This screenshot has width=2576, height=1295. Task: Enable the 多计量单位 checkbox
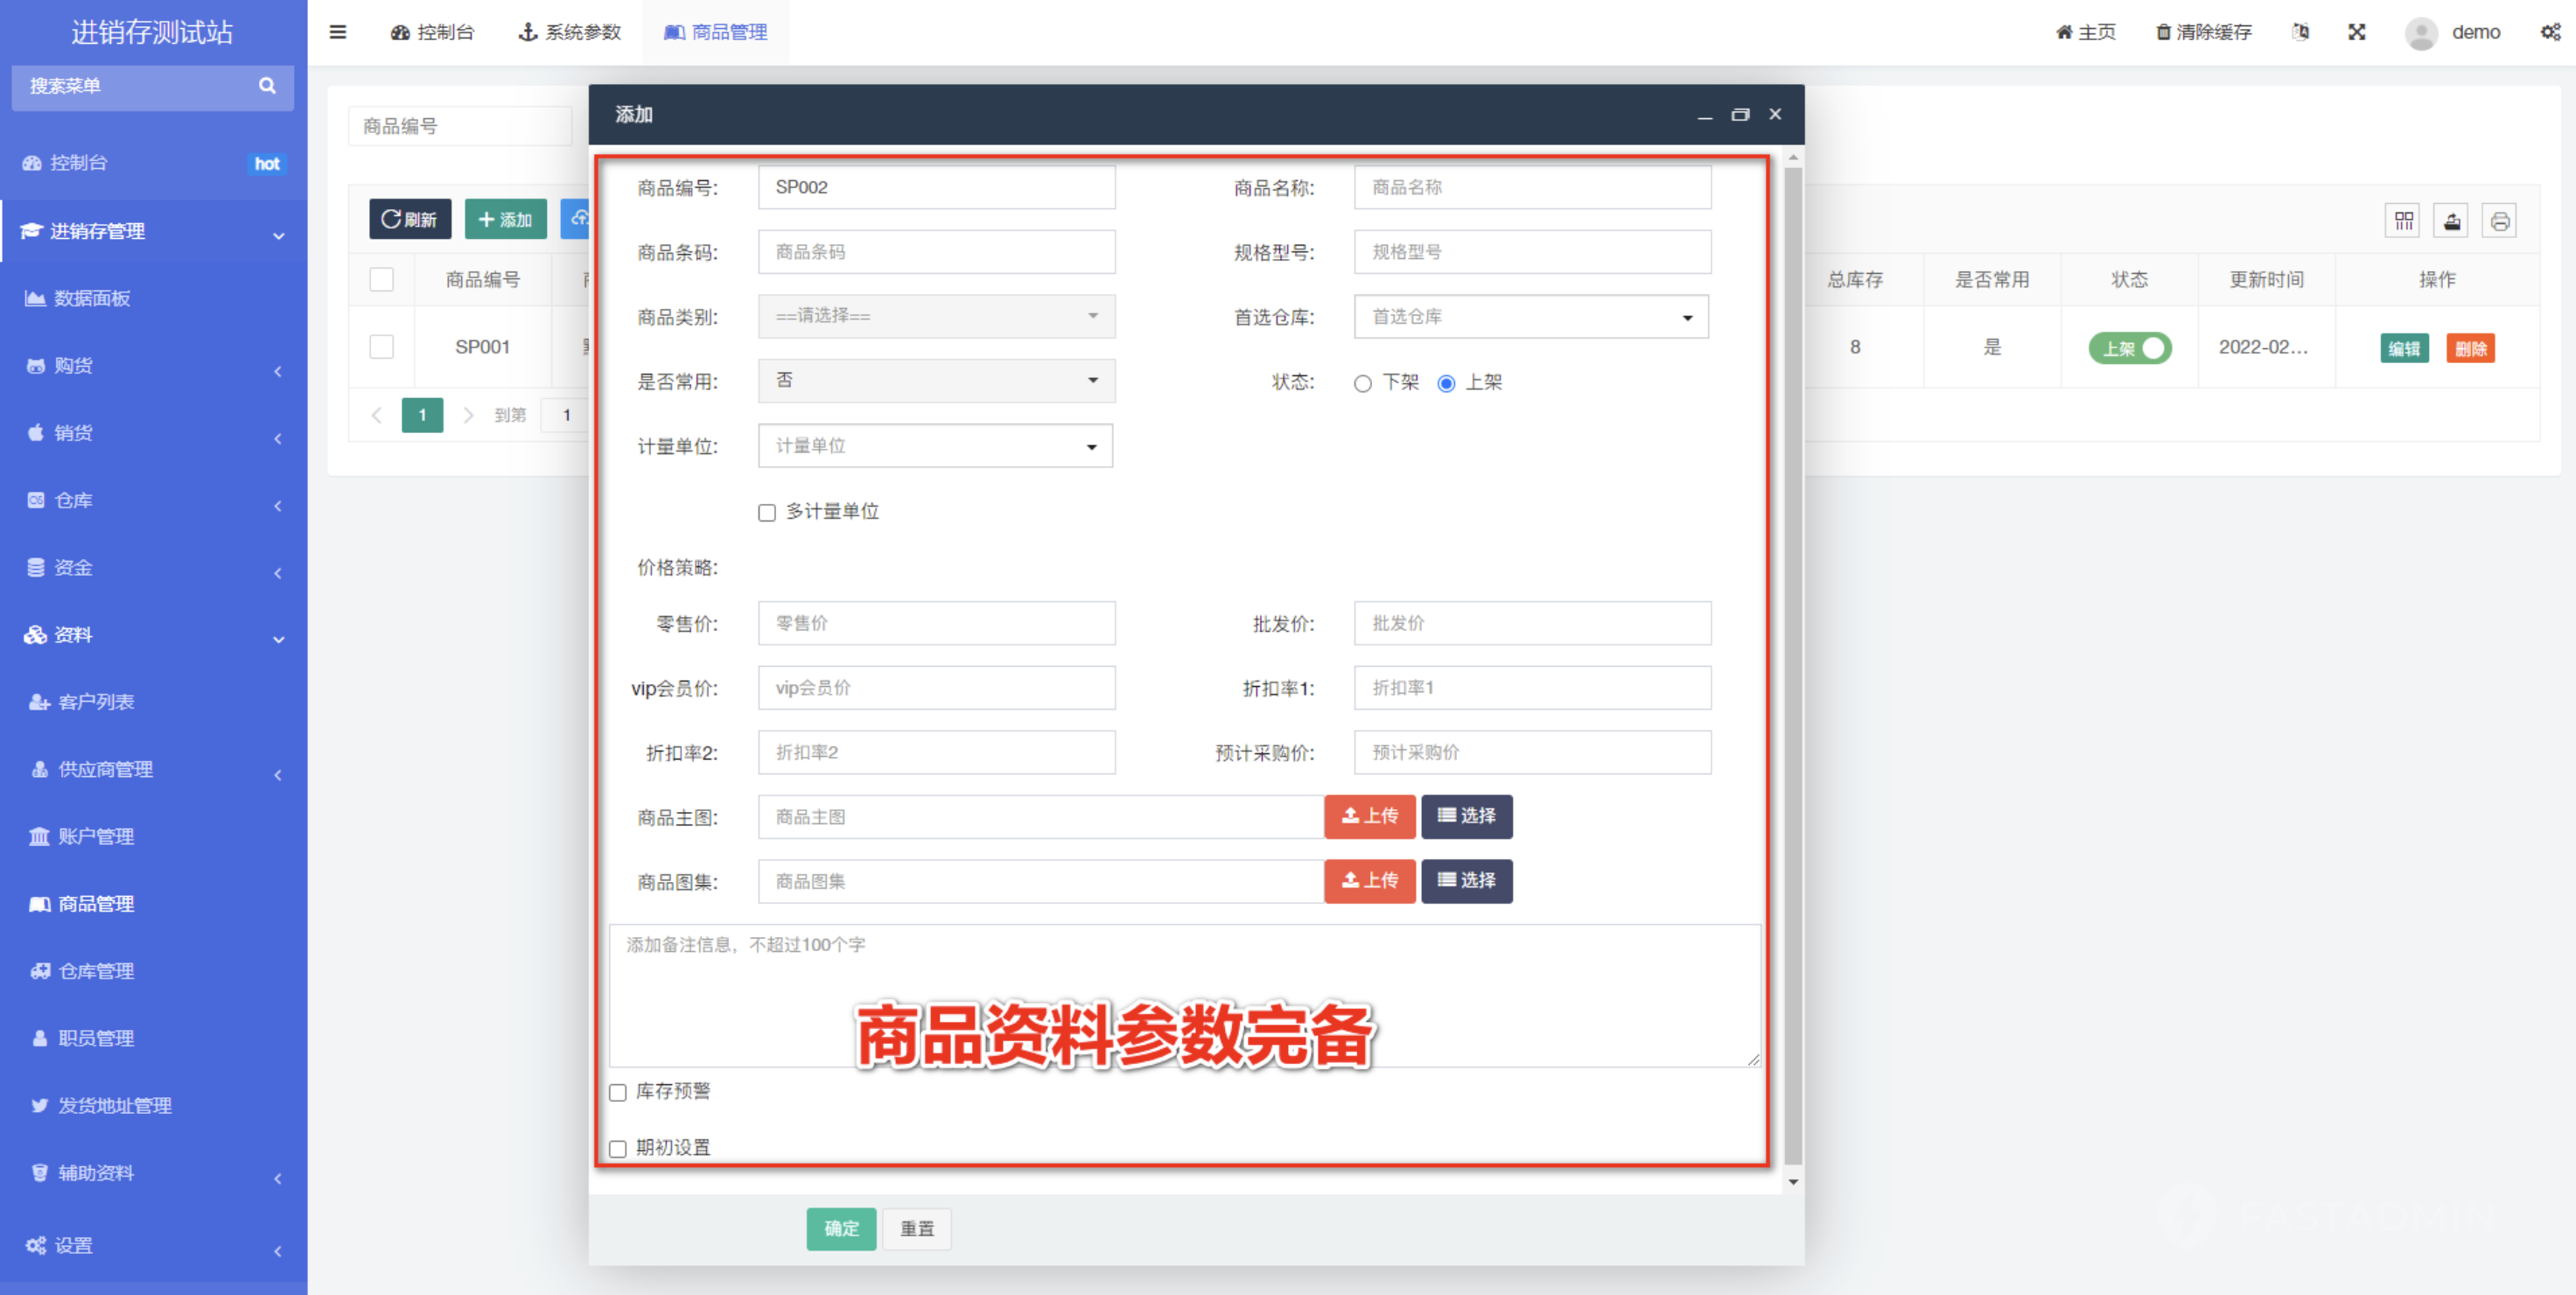click(767, 513)
